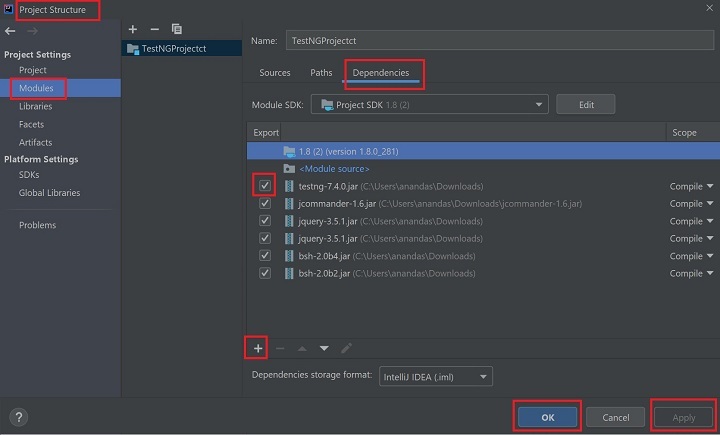Remove dependency using the minus icon
The height and width of the screenshot is (435, 720).
(x=280, y=348)
